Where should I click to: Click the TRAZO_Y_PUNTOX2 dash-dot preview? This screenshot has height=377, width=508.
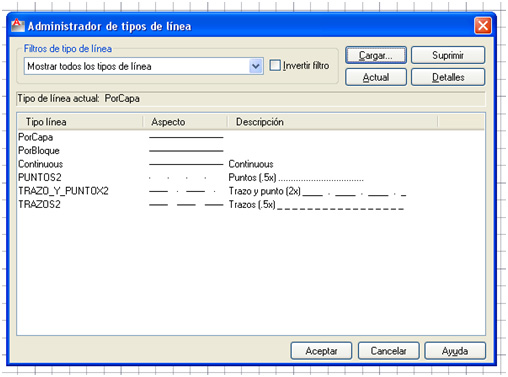click(182, 191)
